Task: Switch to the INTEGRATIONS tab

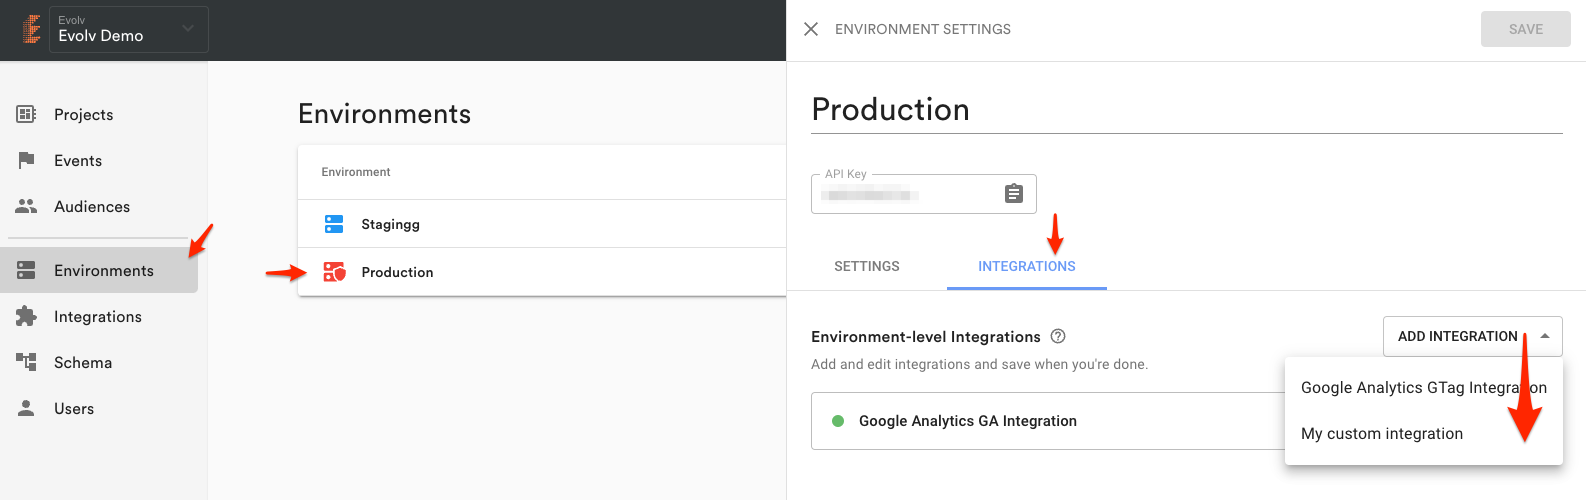Action: [x=1026, y=267]
